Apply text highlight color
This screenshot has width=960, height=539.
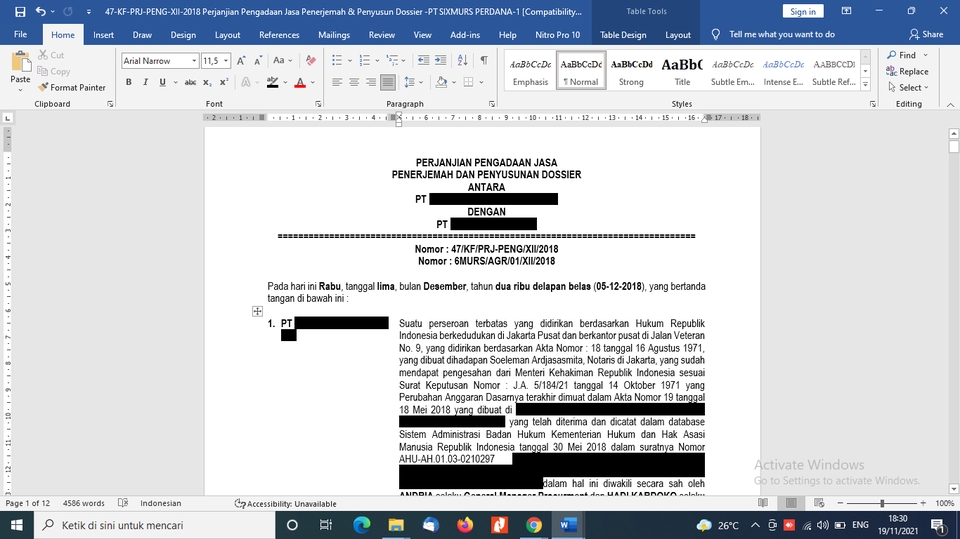tap(273, 82)
